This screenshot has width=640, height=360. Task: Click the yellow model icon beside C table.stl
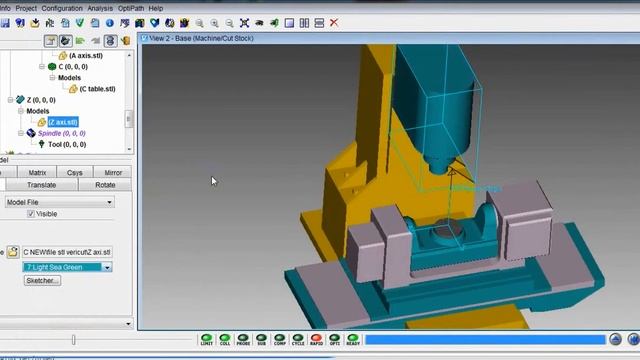(73, 89)
